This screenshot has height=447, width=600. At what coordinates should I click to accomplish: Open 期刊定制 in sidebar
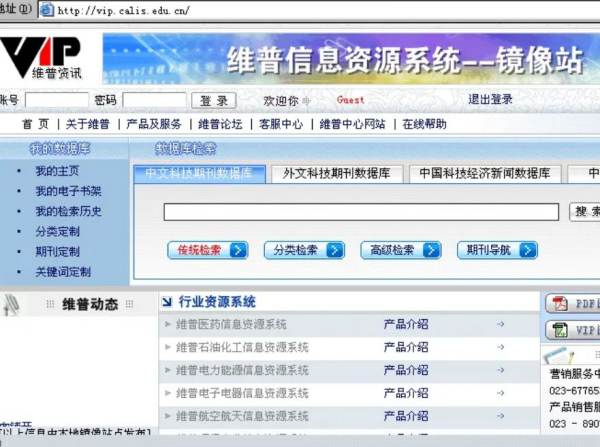(x=57, y=252)
